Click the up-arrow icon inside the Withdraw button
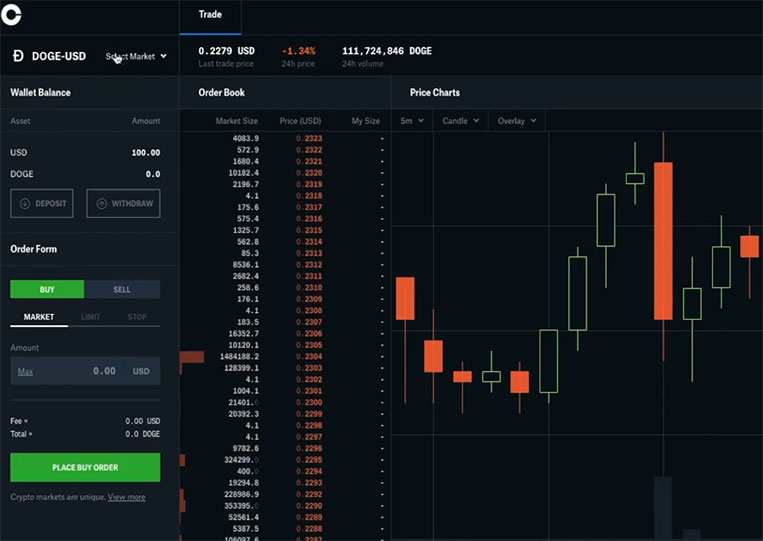 [x=101, y=203]
